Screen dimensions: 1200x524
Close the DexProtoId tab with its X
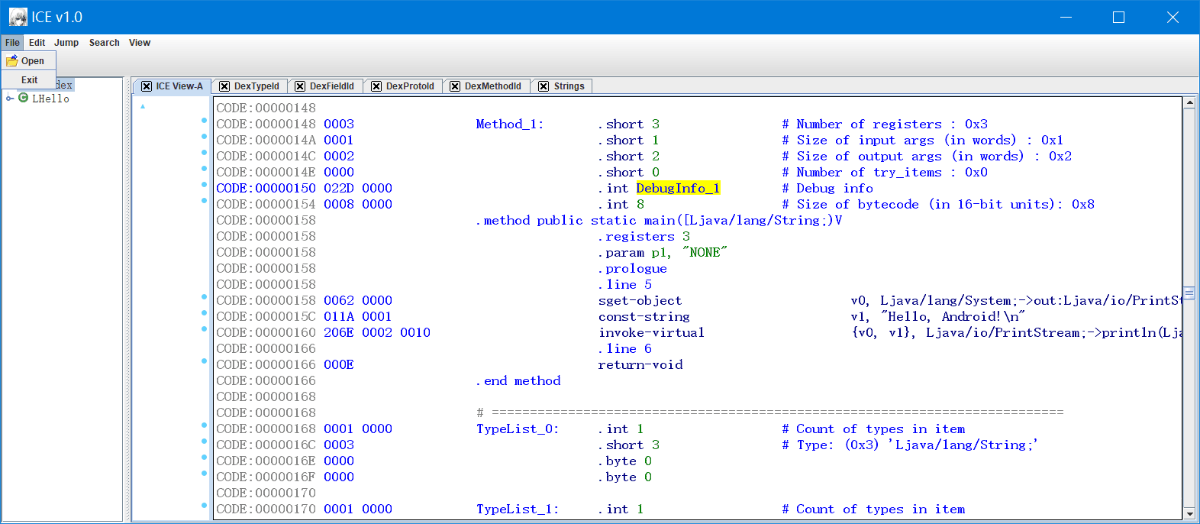coord(377,86)
